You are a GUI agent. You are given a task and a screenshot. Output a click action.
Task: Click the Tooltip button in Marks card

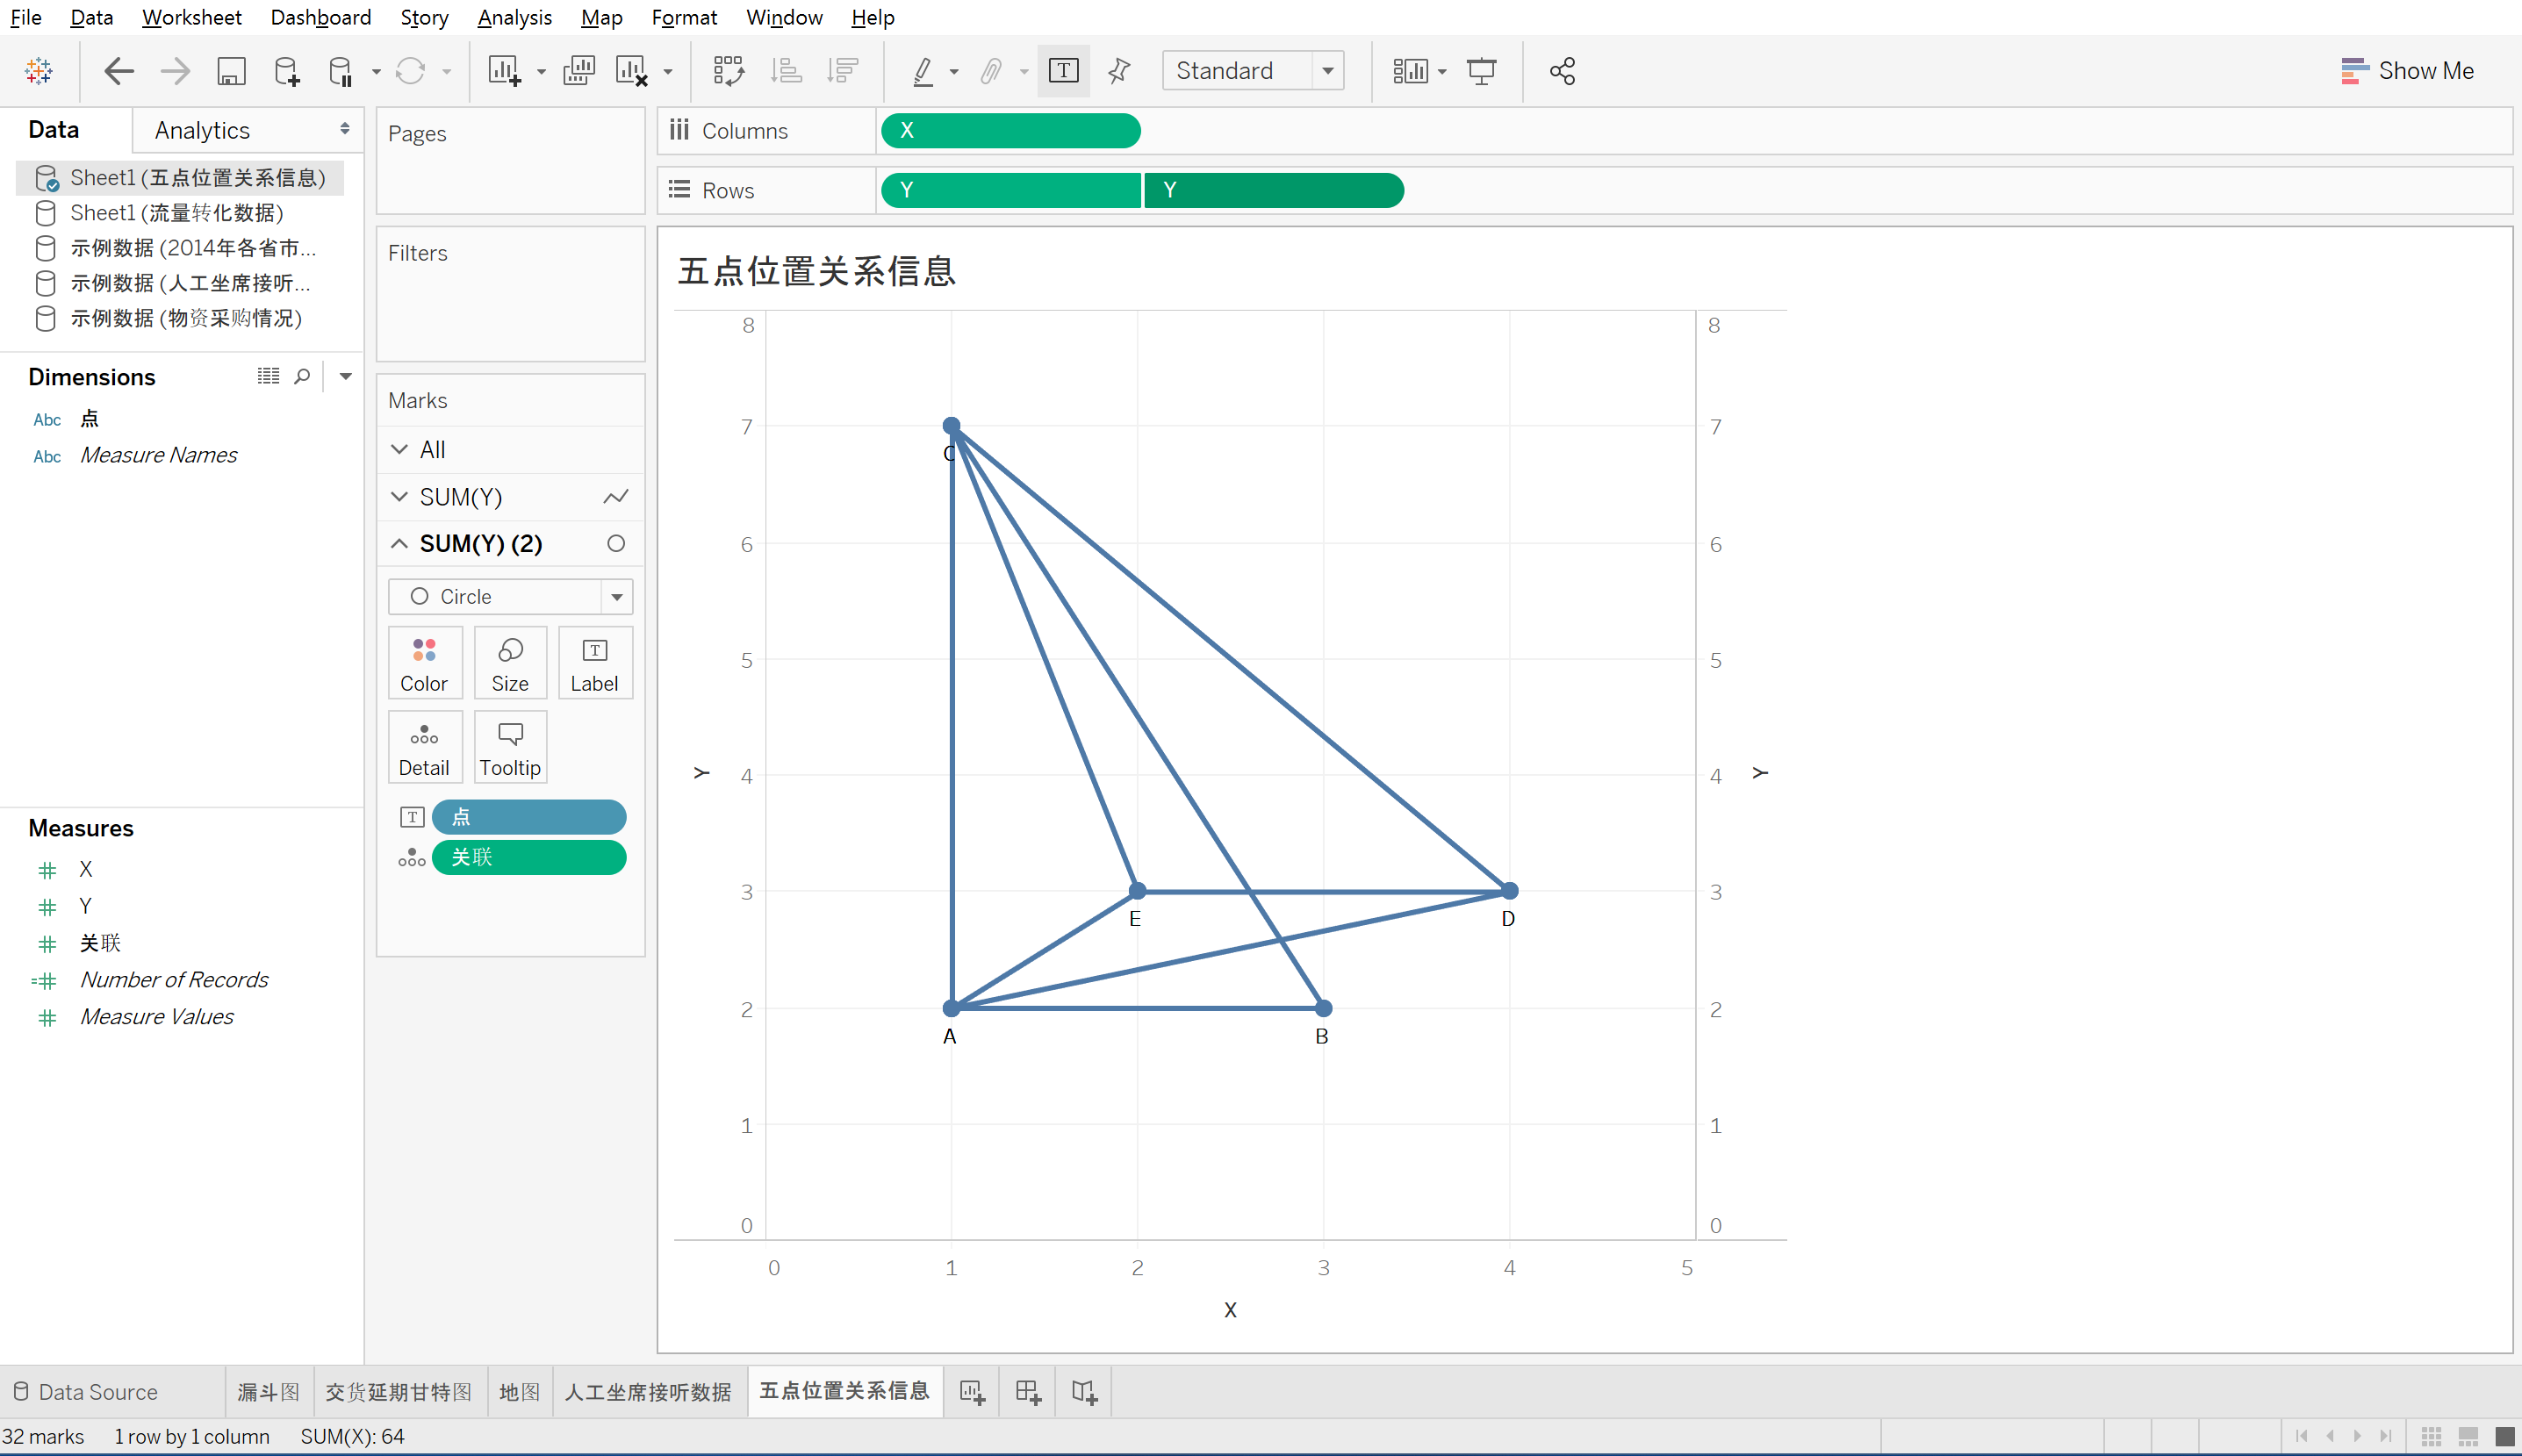[510, 747]
